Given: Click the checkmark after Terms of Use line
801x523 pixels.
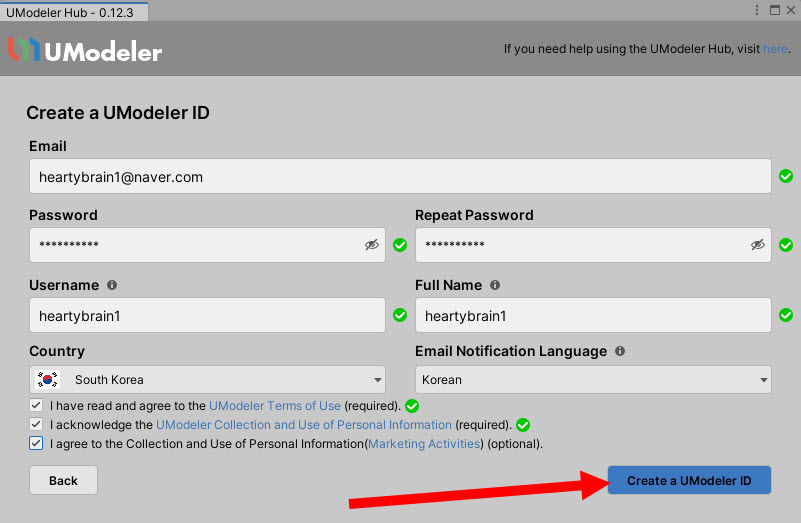Looking at the screenshot, I should point(412,406).
